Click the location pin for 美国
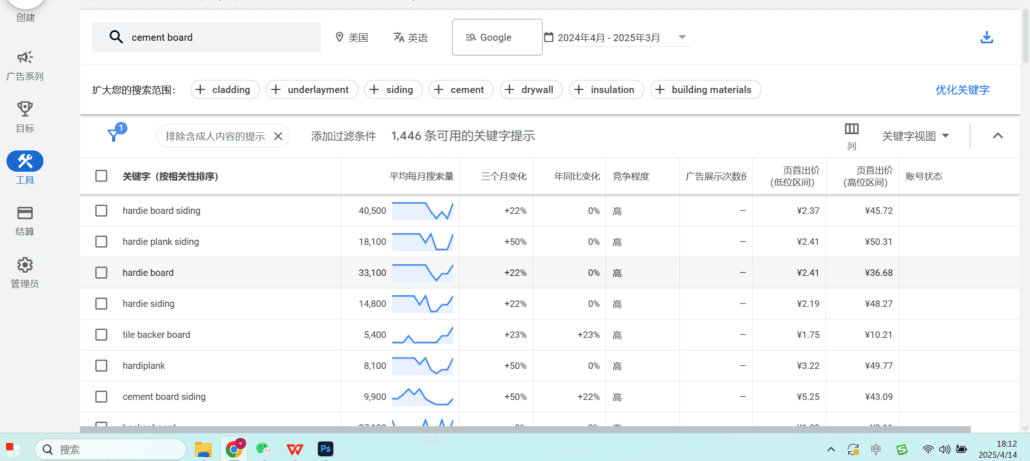1030x461 pixels. (x=339, y=37)
